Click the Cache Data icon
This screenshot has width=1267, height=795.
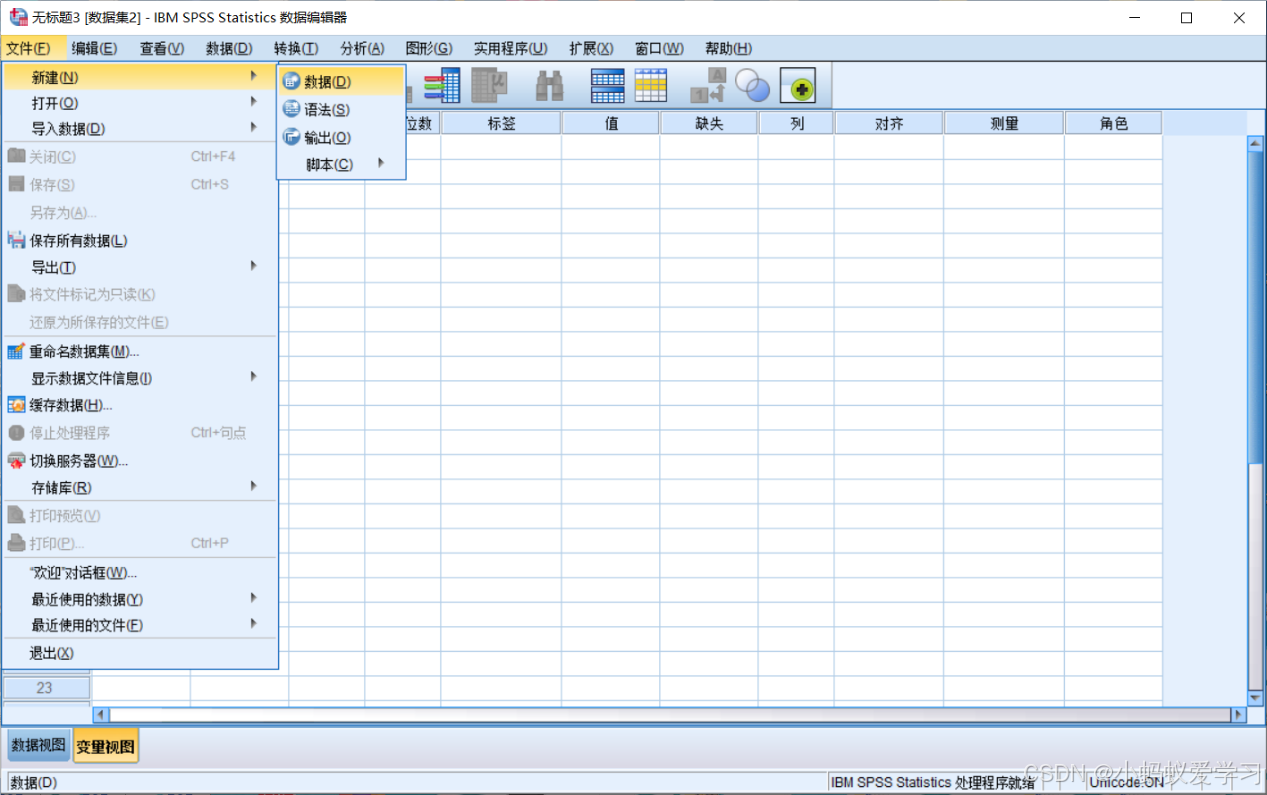[x=16, y=405]
